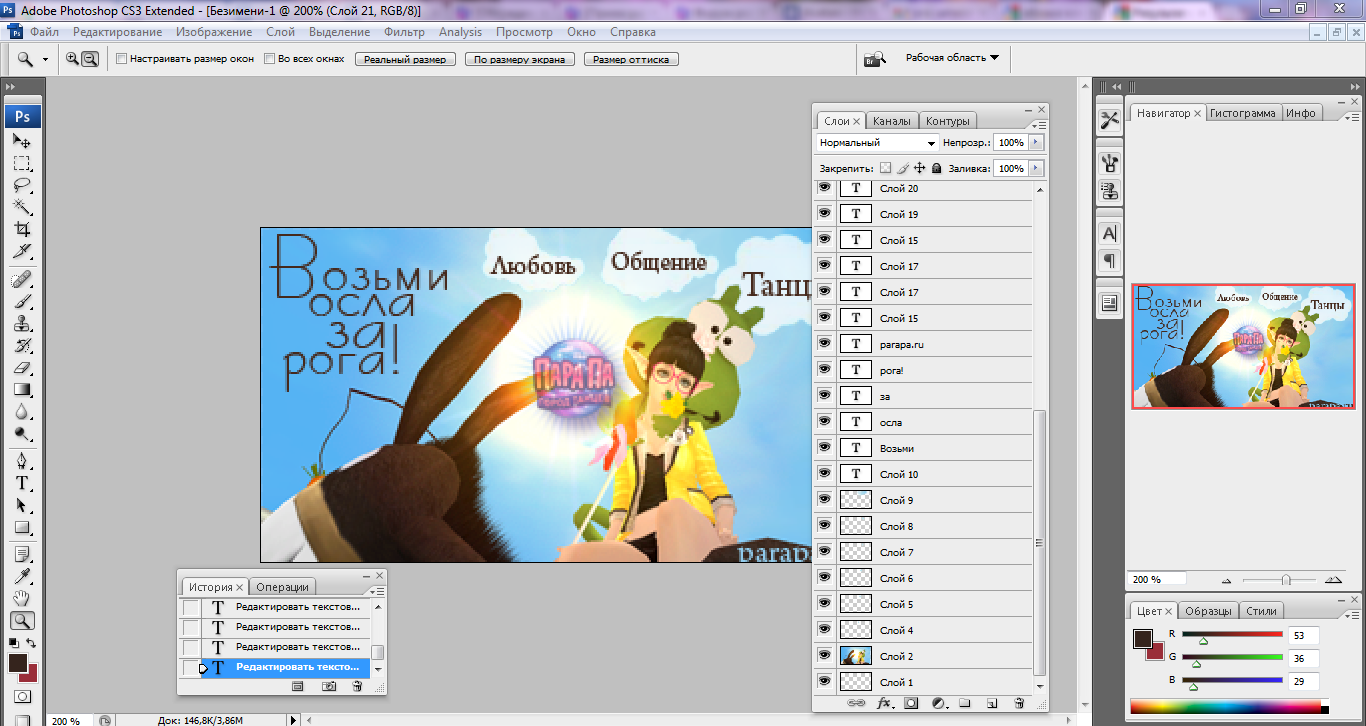Switch to the 'Гистограмма' tab
The width and height of the screenshot is (1366, 726).
point(1243,113)
